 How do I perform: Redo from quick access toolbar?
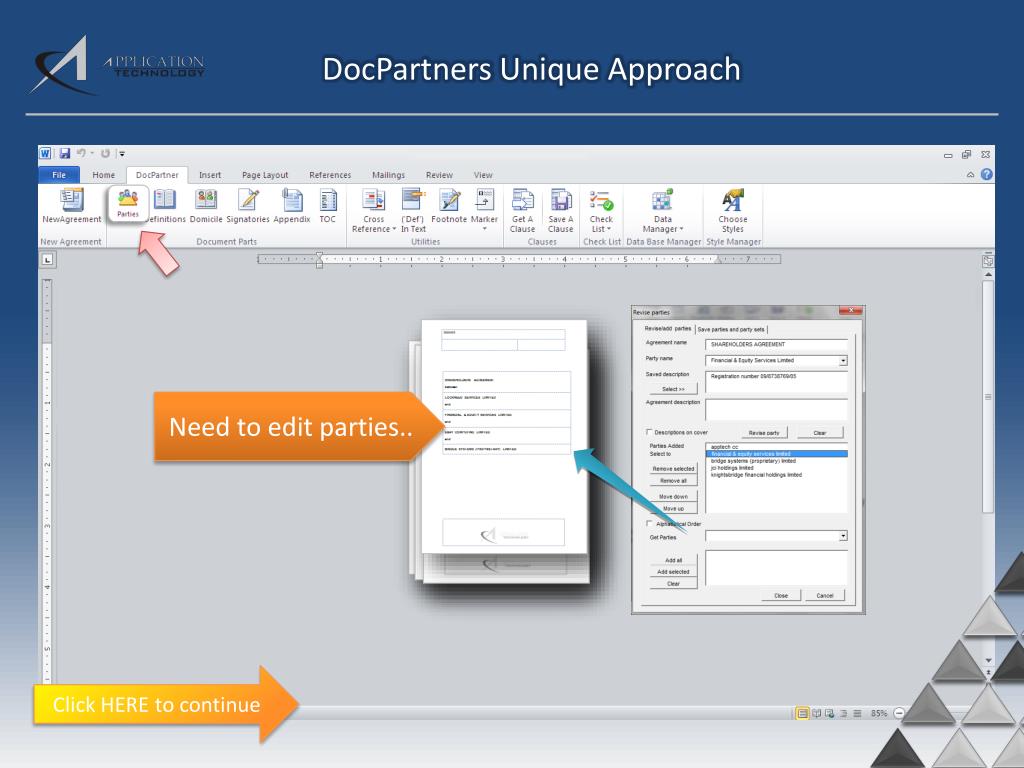[105, 153]
